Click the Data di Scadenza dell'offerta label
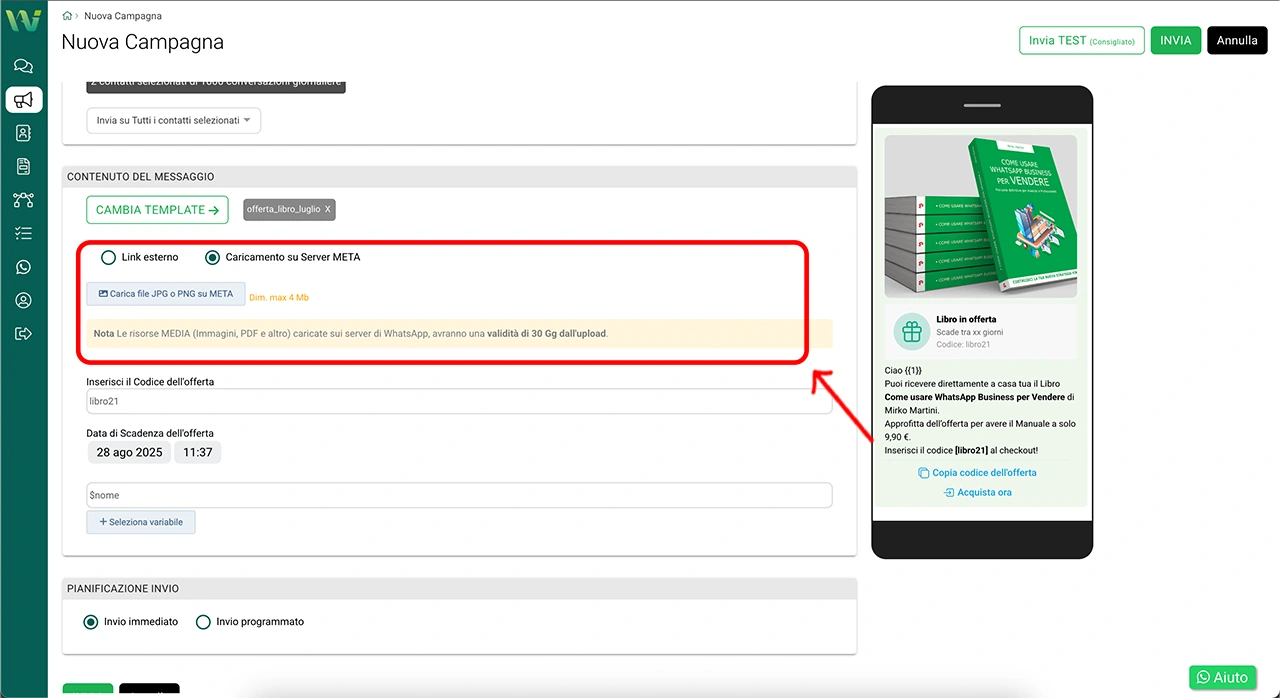 pyautogui.click(x=150, y=433)
